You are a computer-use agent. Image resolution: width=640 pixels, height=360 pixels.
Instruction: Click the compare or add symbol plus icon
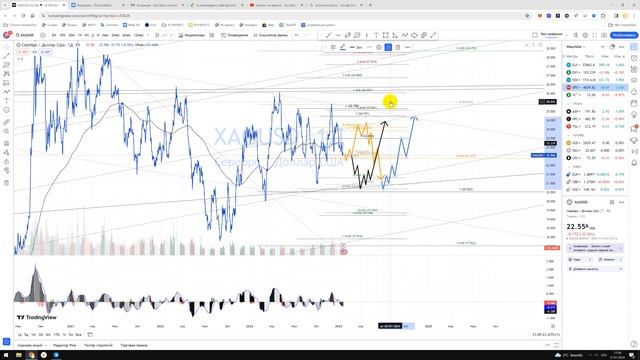pos(43,35)
